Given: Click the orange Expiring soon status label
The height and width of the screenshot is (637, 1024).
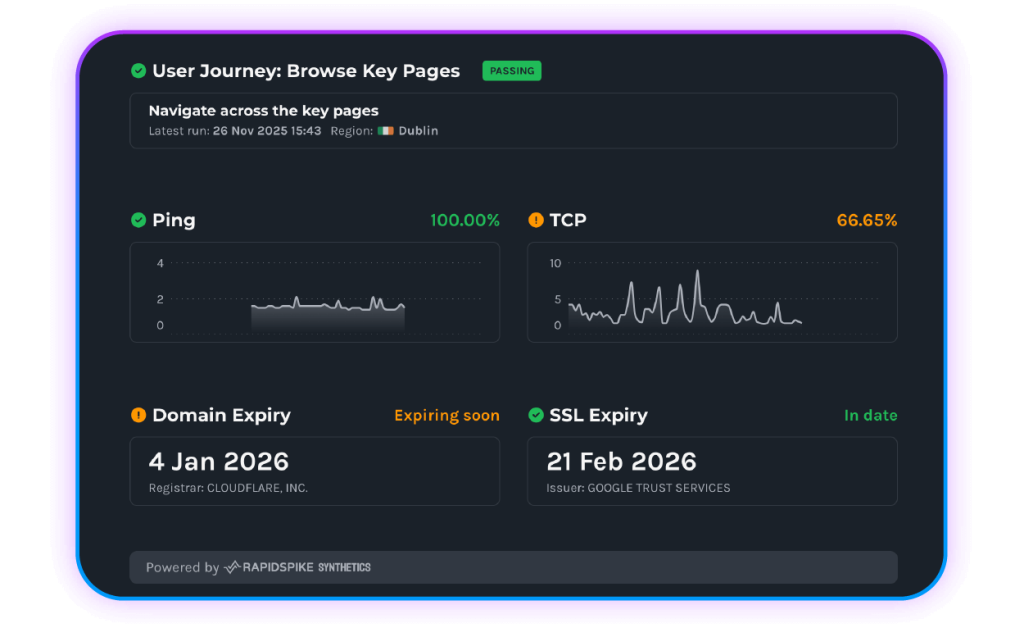Looking at the screenshot, I should click(x=446, y=415).
